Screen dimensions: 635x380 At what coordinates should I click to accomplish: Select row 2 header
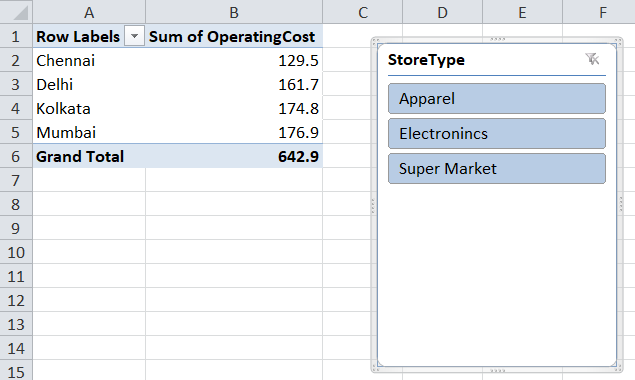[16, 60]
